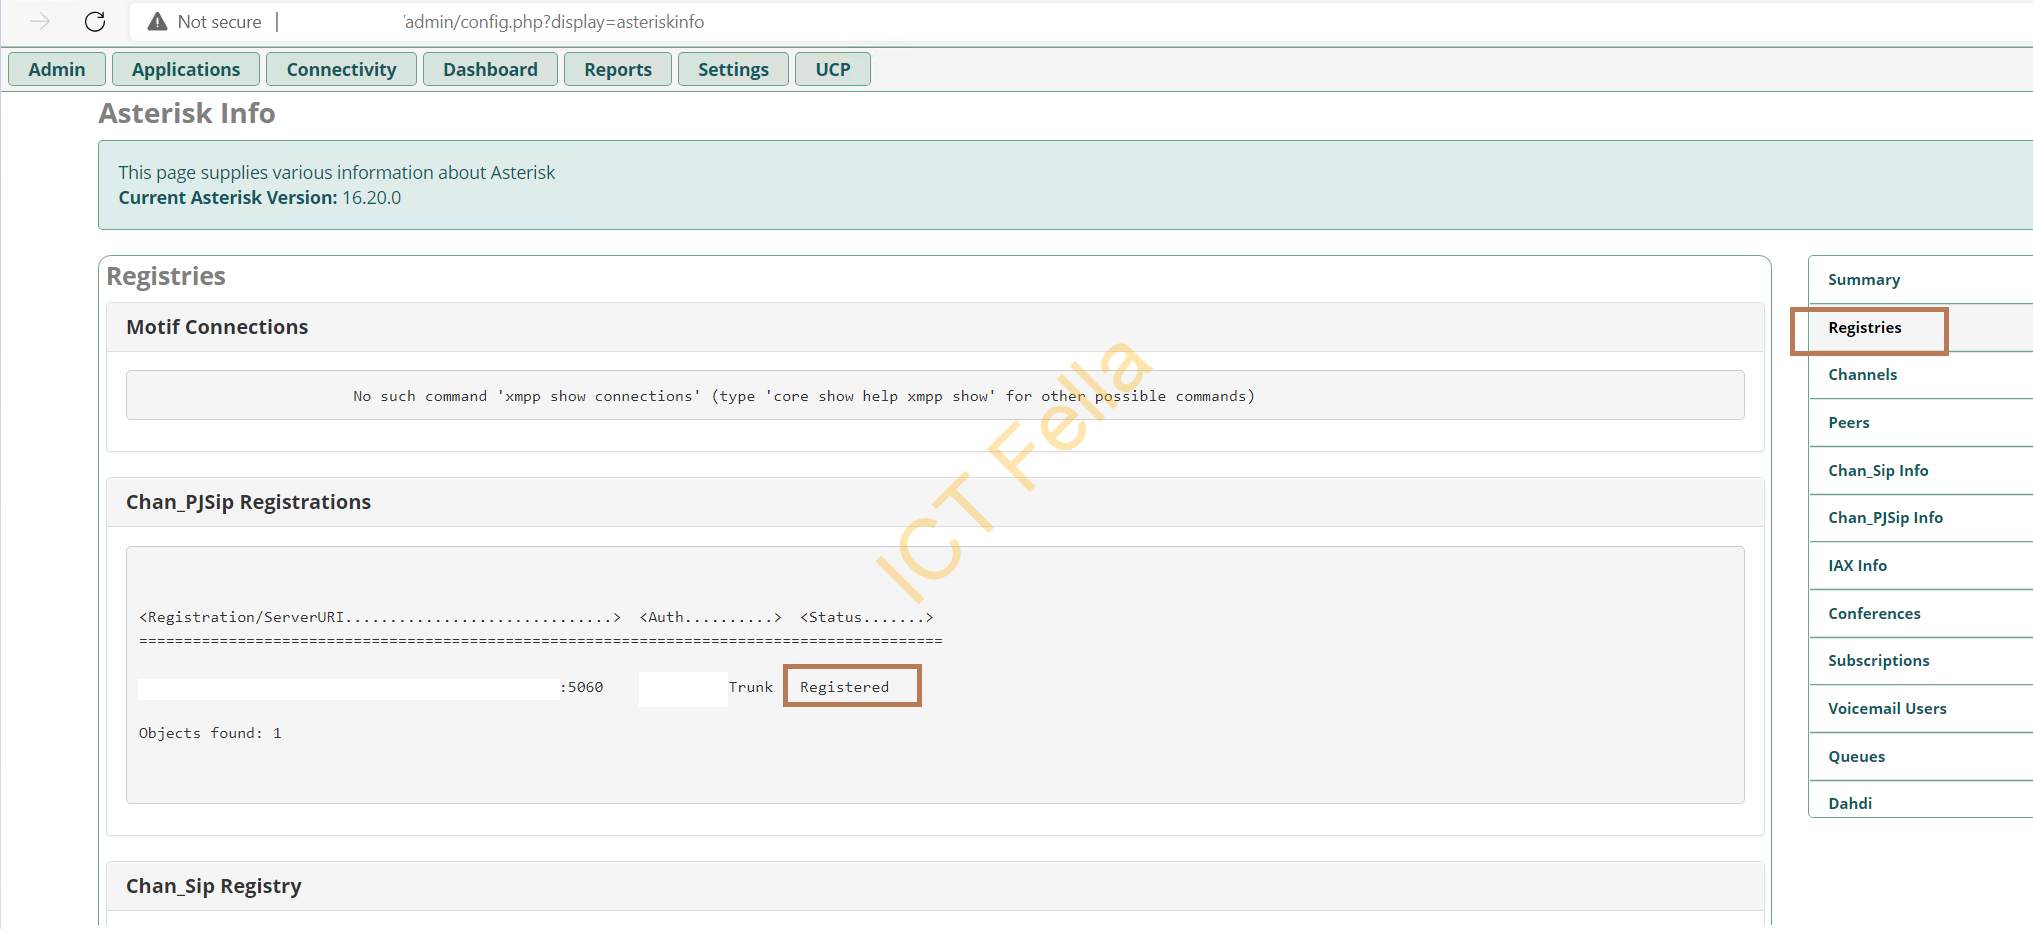Image resolution: width=2033 pixels, height=929 pixels.
Task: Click the Motif Connections heading
Action: [x=217, y=327]
